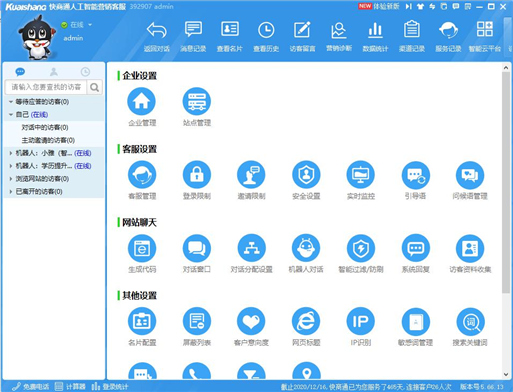513x392 pixels.
Task: Open 客户意向度 heart icon
Action: 251,321
